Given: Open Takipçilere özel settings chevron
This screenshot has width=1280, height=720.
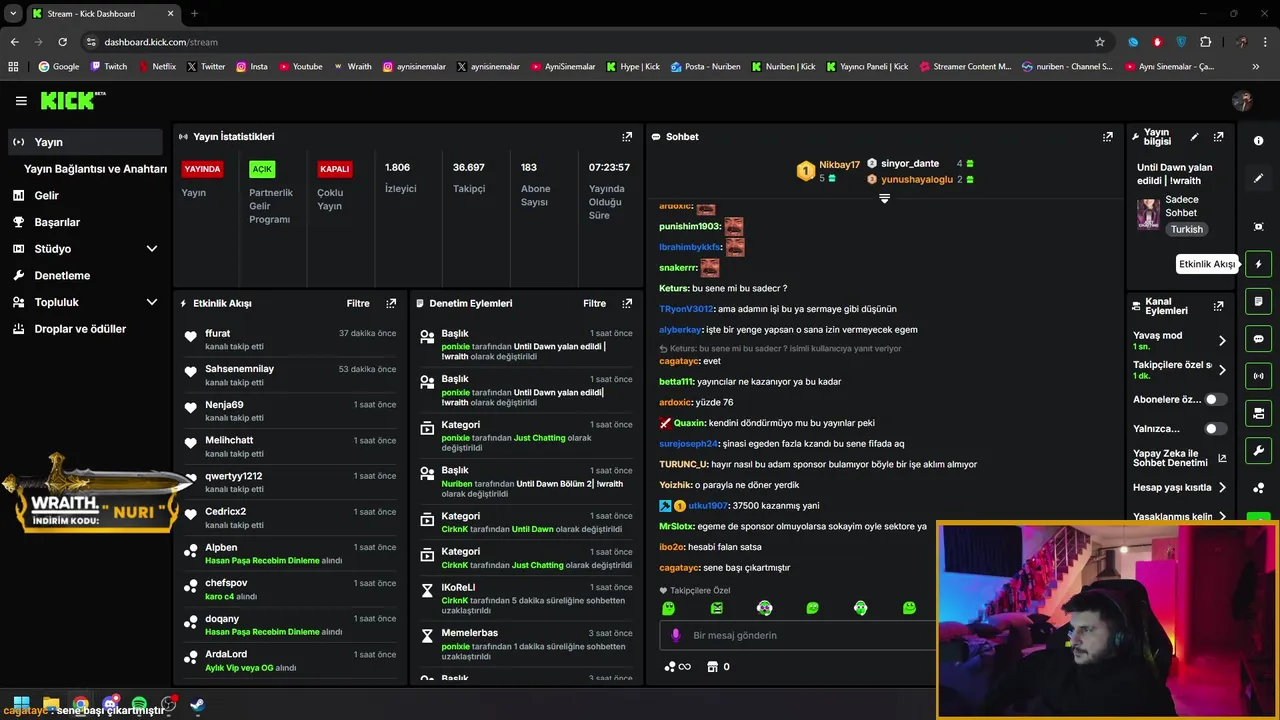Looking at the screenshot, I should tap(1222, 370).
